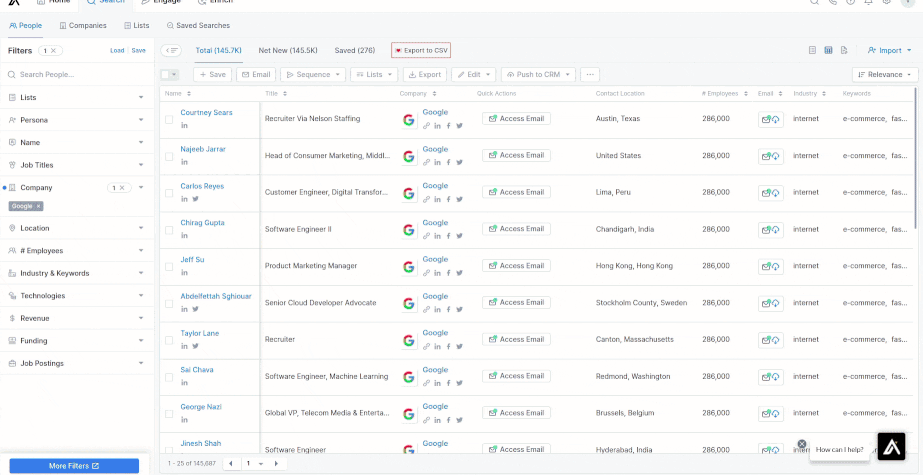Click Access Email for Jeff Su
Viewport: 923px width, 475px height.
pos(516,265)
